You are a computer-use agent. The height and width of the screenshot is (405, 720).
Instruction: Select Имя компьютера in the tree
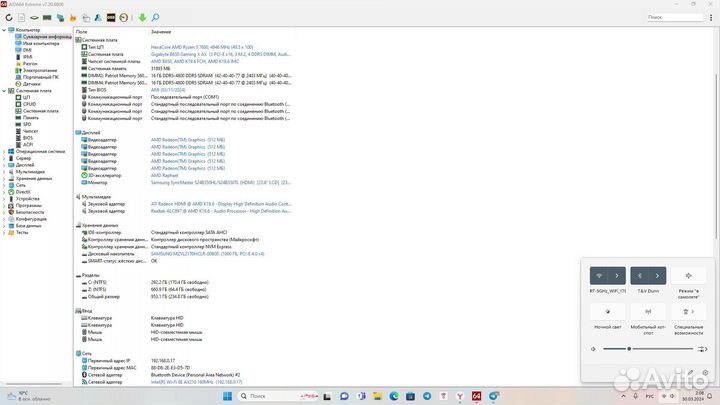[x=41, y=43]
